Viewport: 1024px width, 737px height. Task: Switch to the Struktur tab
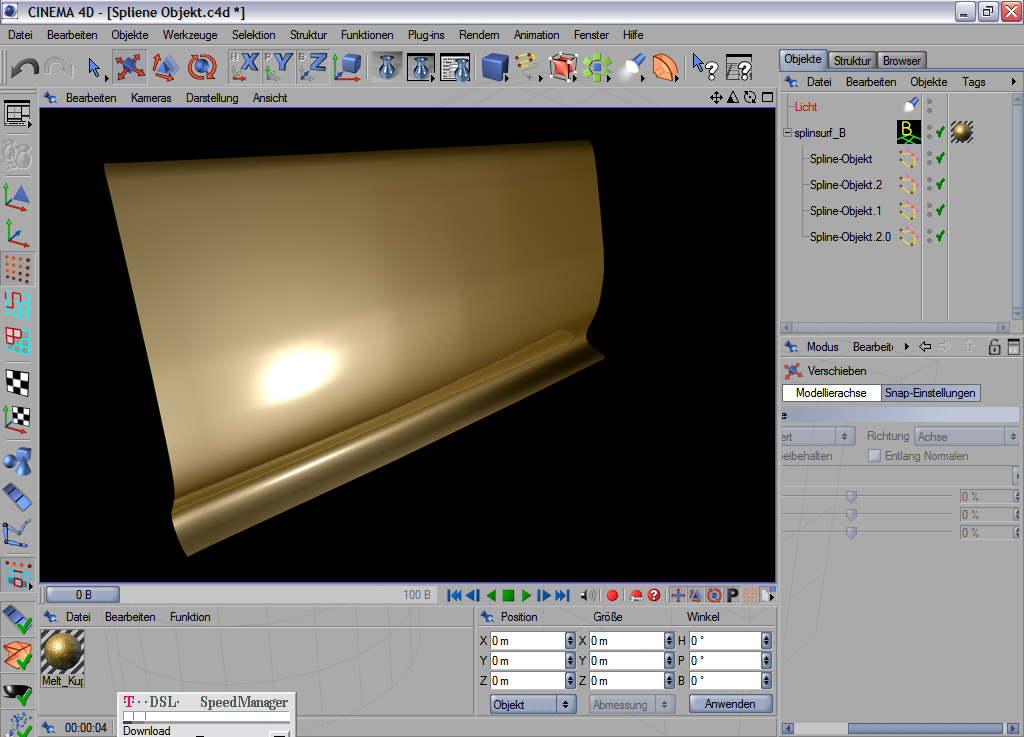[x=853, y=61]
